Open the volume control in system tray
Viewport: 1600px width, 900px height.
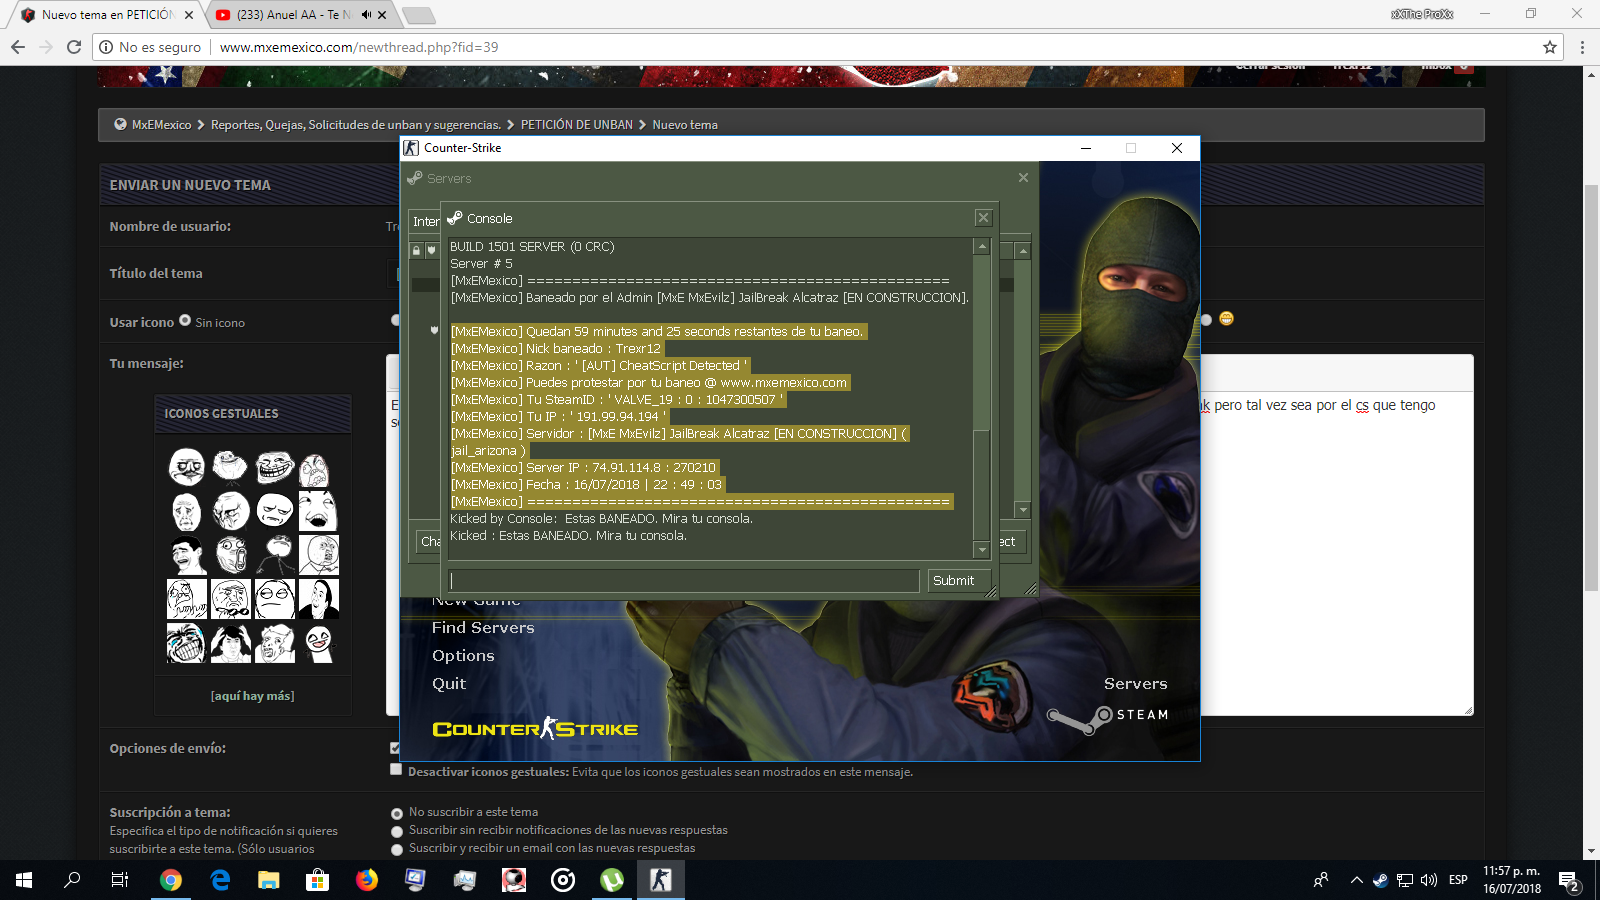click(1429, 880)
